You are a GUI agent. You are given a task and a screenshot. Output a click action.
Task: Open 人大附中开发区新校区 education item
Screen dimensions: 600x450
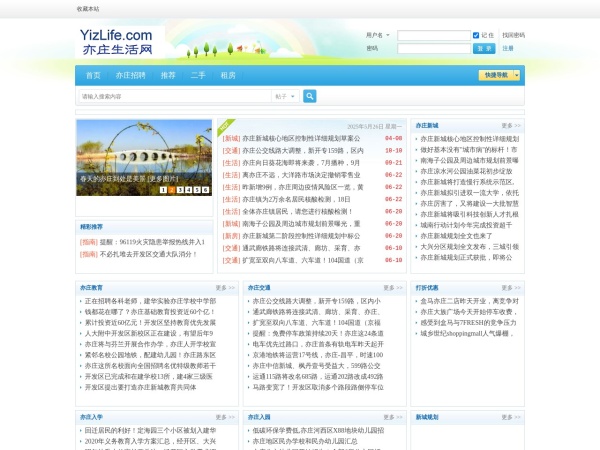pyautogui.click(x=149, y=333)
